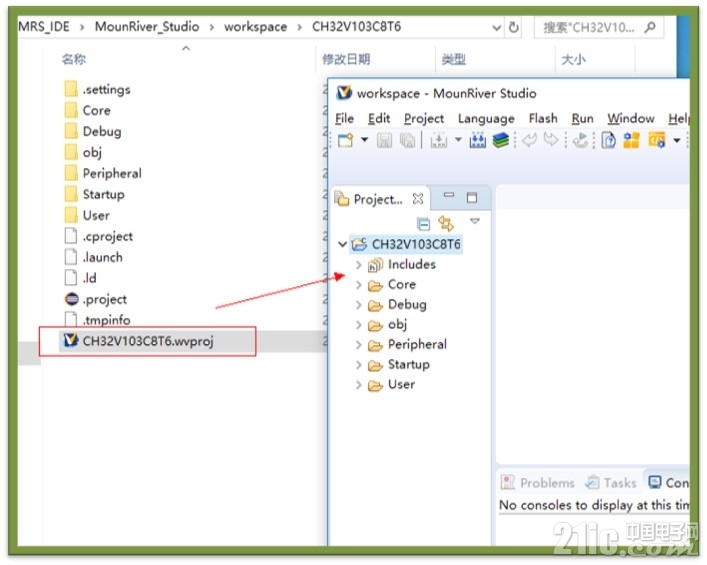The image size is (707, 565).
Task: Click MounRiver_Studio in Explorer address path
Action: tap(147, 27)
